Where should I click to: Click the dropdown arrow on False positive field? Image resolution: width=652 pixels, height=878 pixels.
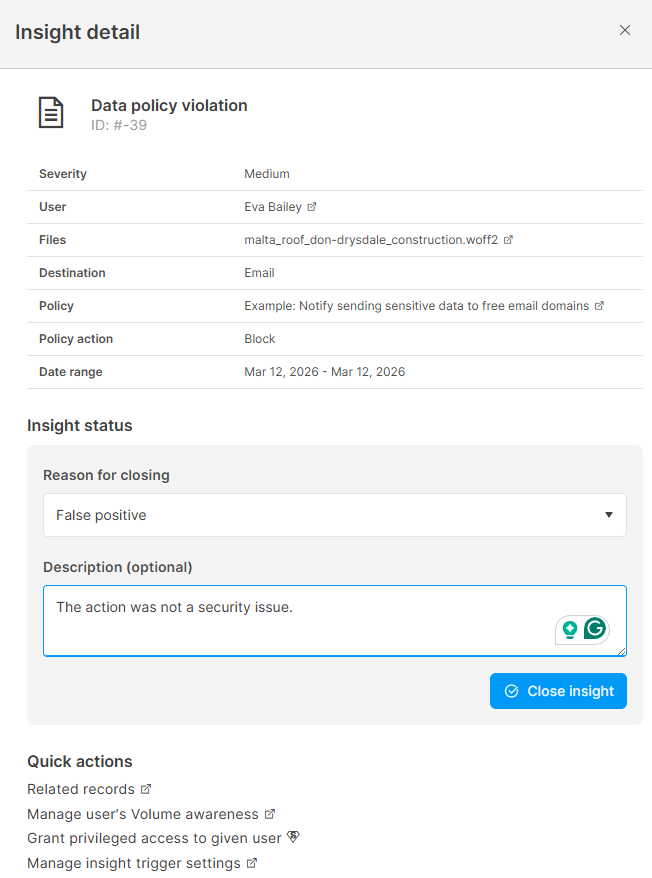click(x=609, y=515)
